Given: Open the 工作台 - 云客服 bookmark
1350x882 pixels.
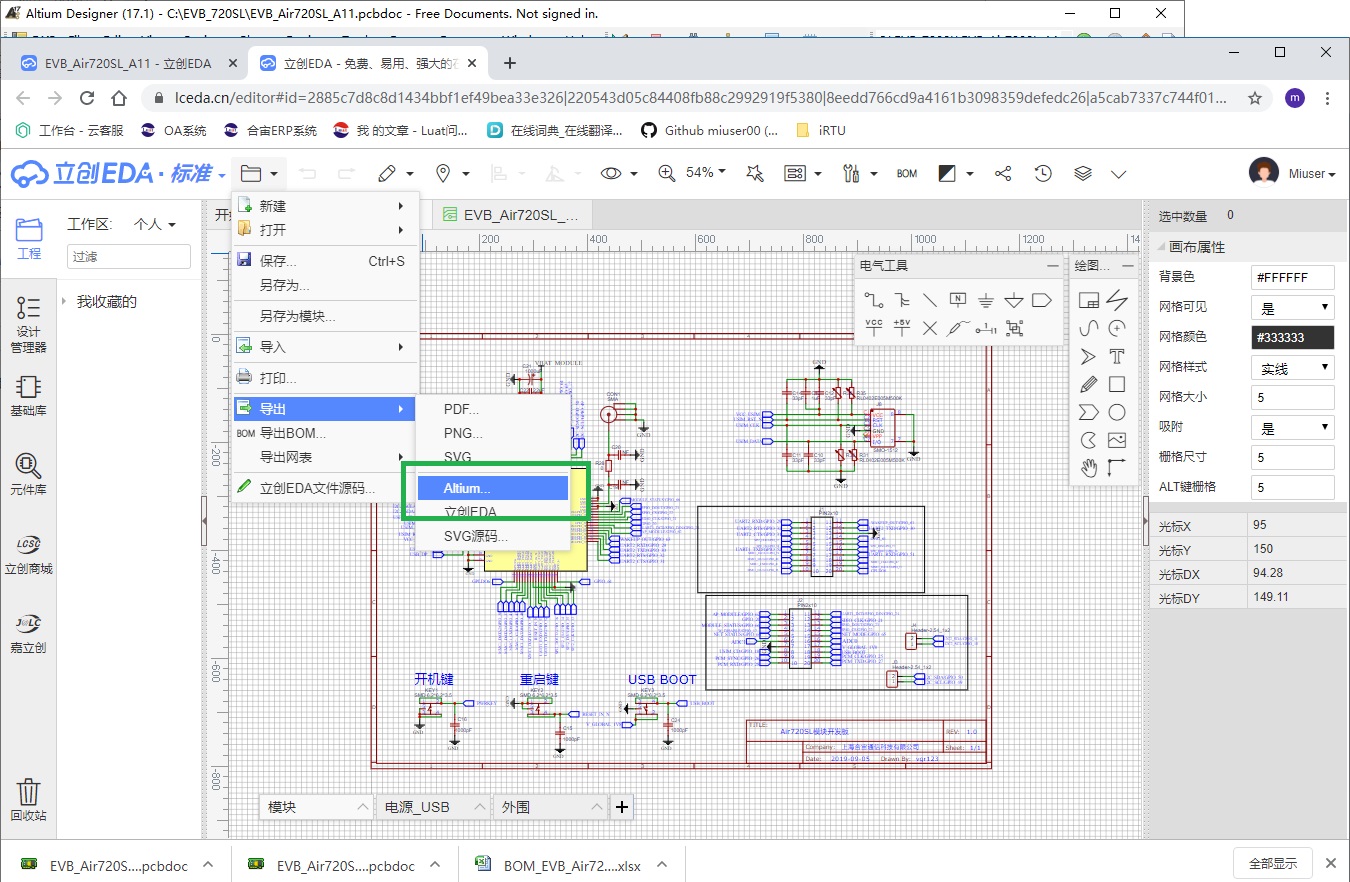Looking at the screenshot, I should click(x=70, y=130).
